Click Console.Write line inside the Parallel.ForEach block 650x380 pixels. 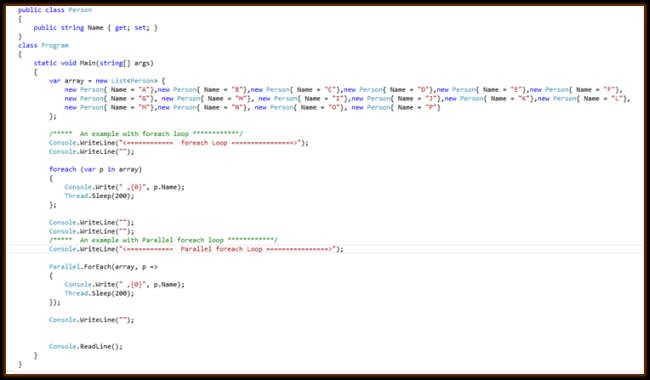pyautogui.click(x=124, y=285)
